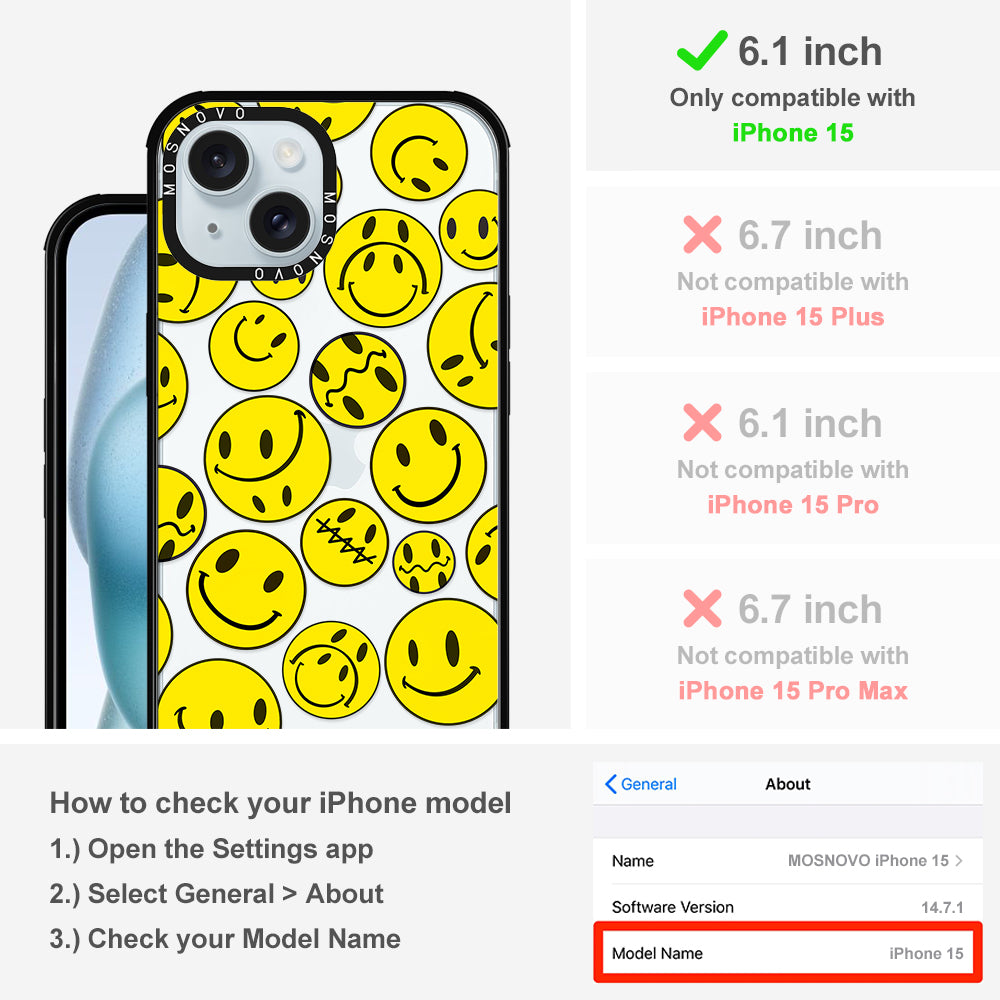Open the Name row chevron arrow
1000x1000 pixels.
click(959, 860)
